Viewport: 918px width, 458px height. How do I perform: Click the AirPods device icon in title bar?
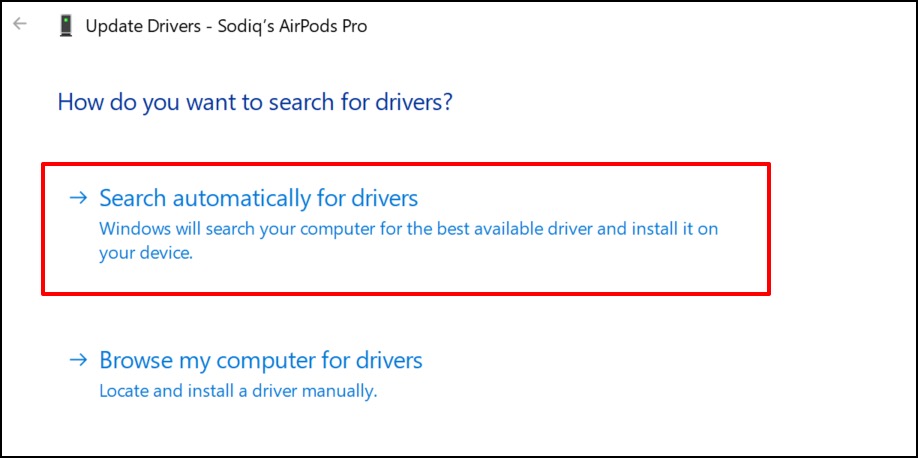pos(68,27)
